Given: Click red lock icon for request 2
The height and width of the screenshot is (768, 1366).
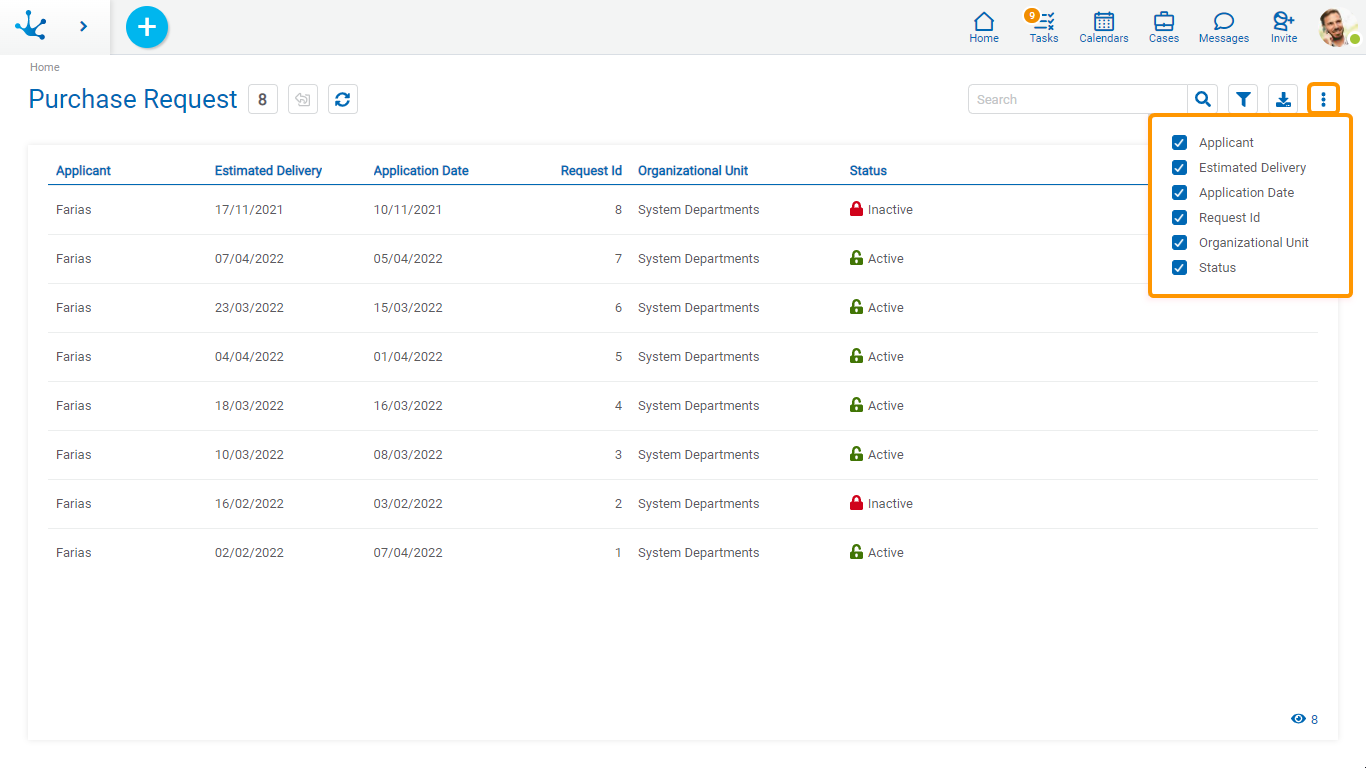Looking at the screenshot, I should [856, 503].
